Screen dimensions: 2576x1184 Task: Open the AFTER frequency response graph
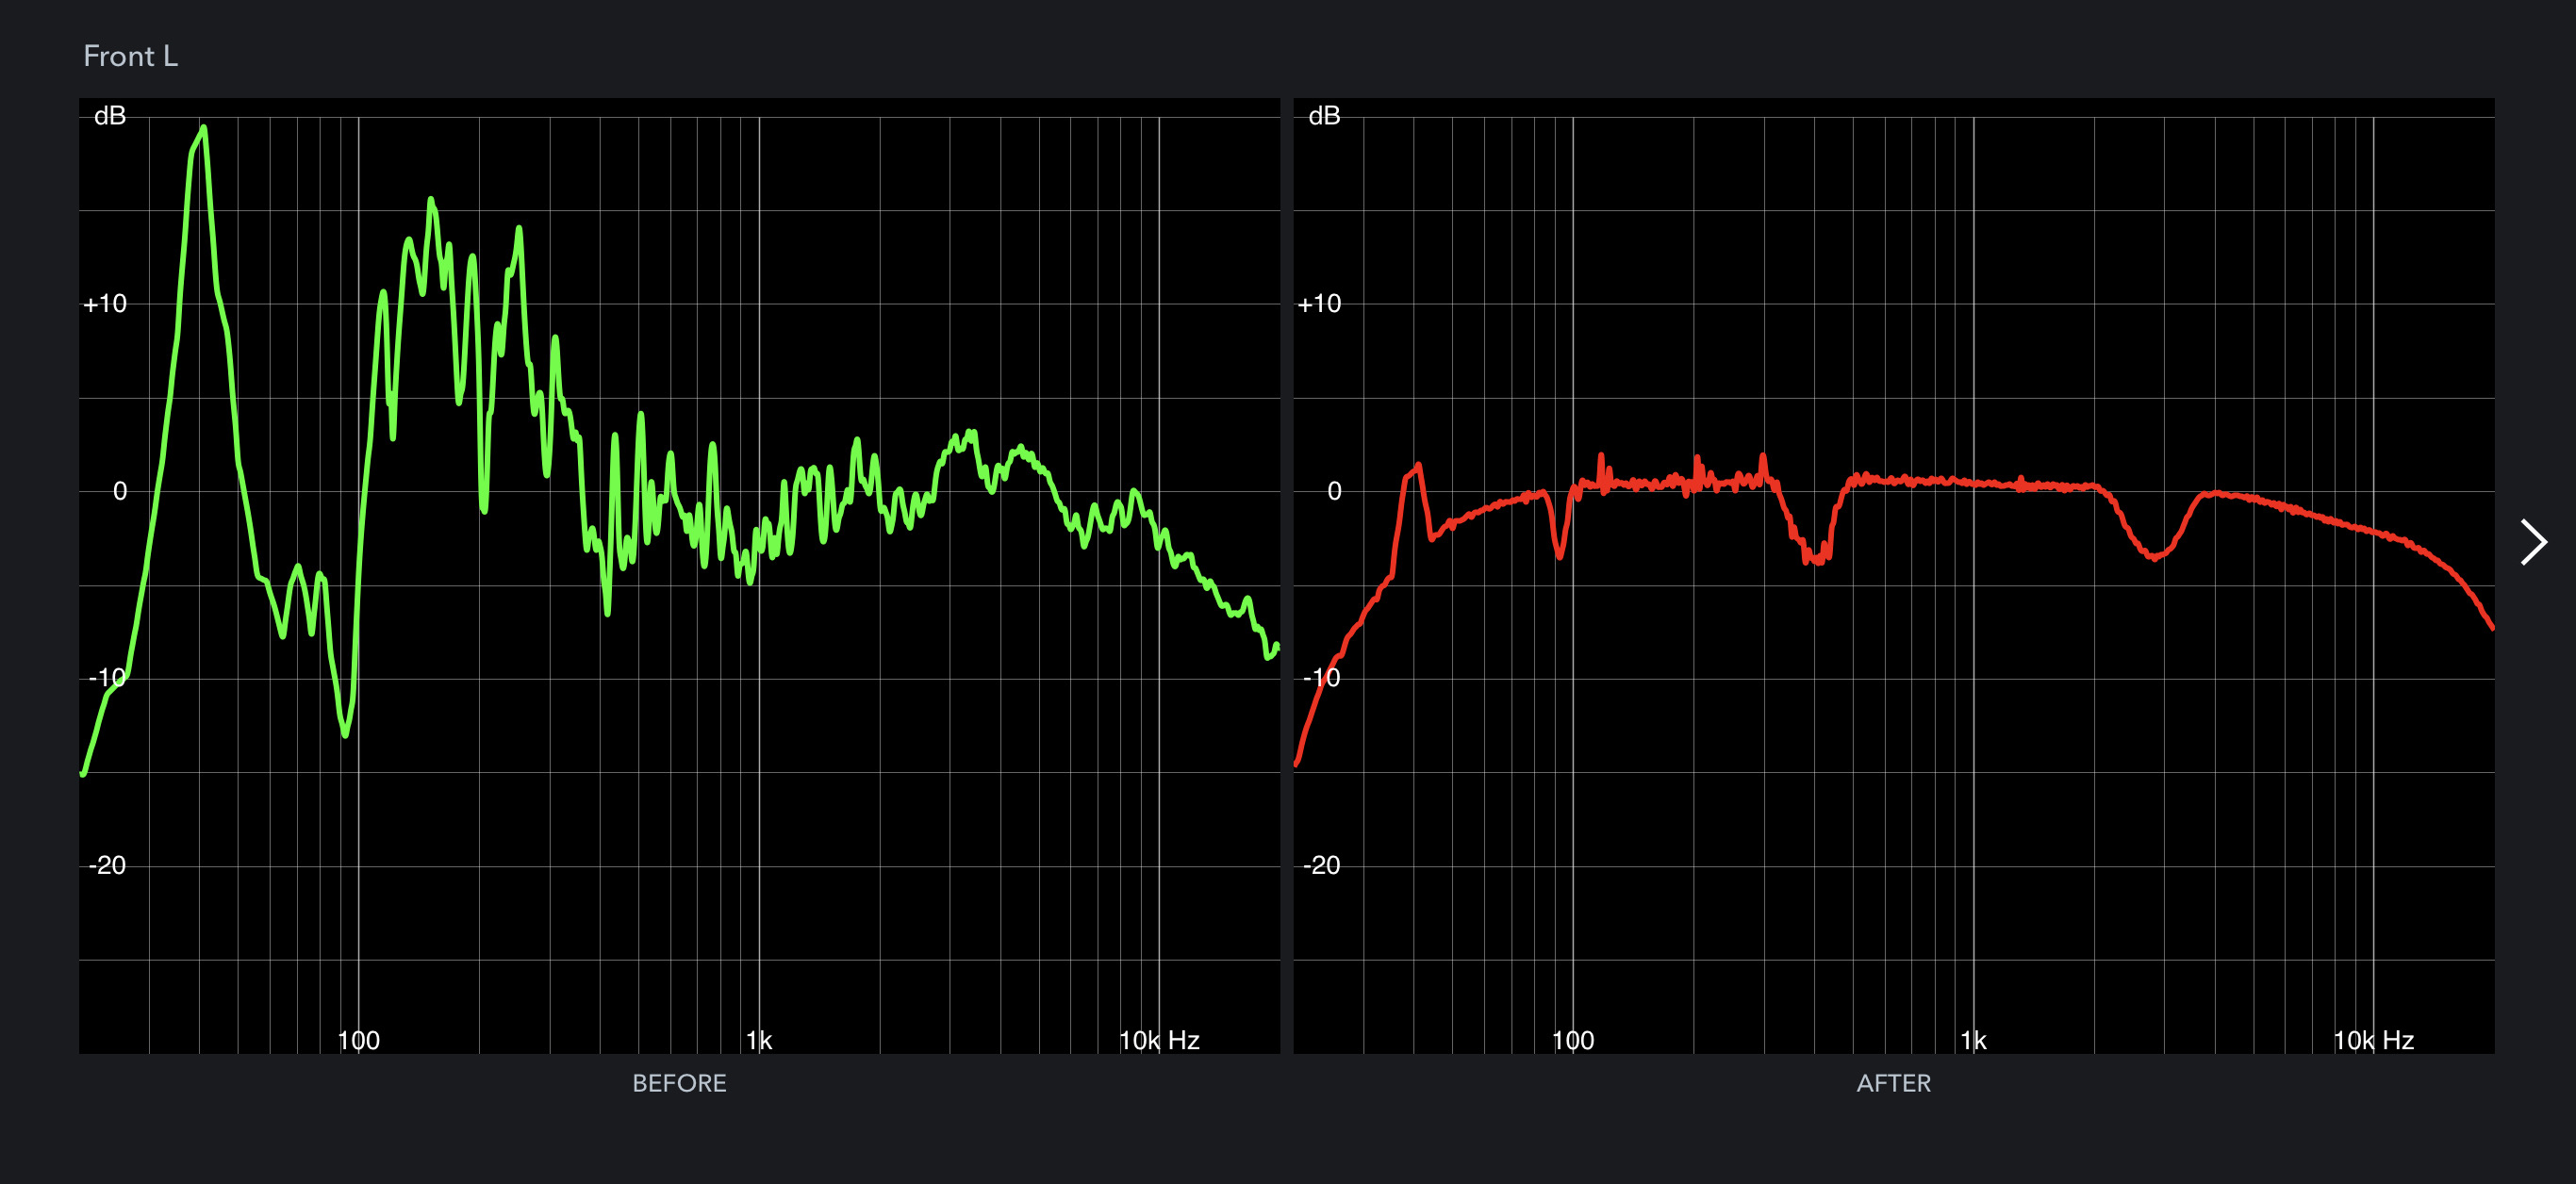(x=1893, y=575)
